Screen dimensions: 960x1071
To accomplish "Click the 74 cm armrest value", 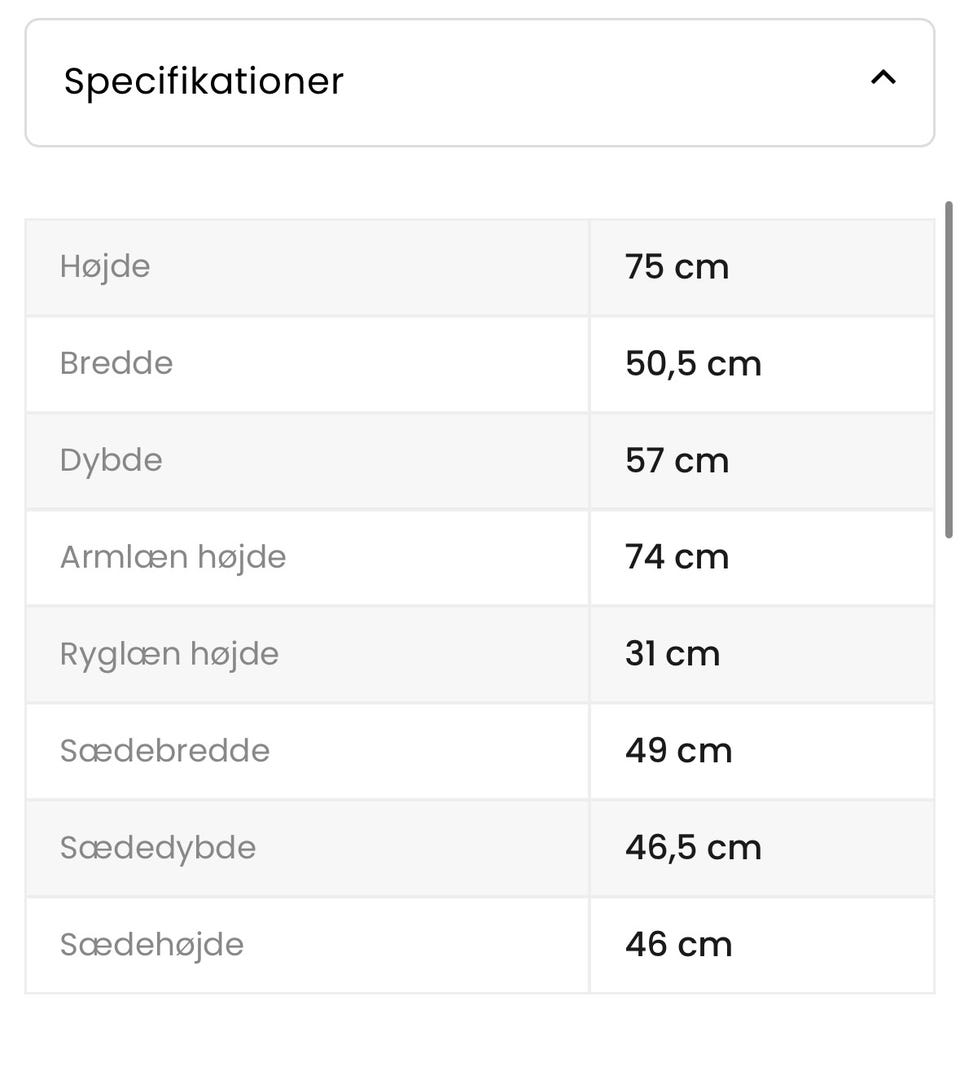I will tap(677, 557).
